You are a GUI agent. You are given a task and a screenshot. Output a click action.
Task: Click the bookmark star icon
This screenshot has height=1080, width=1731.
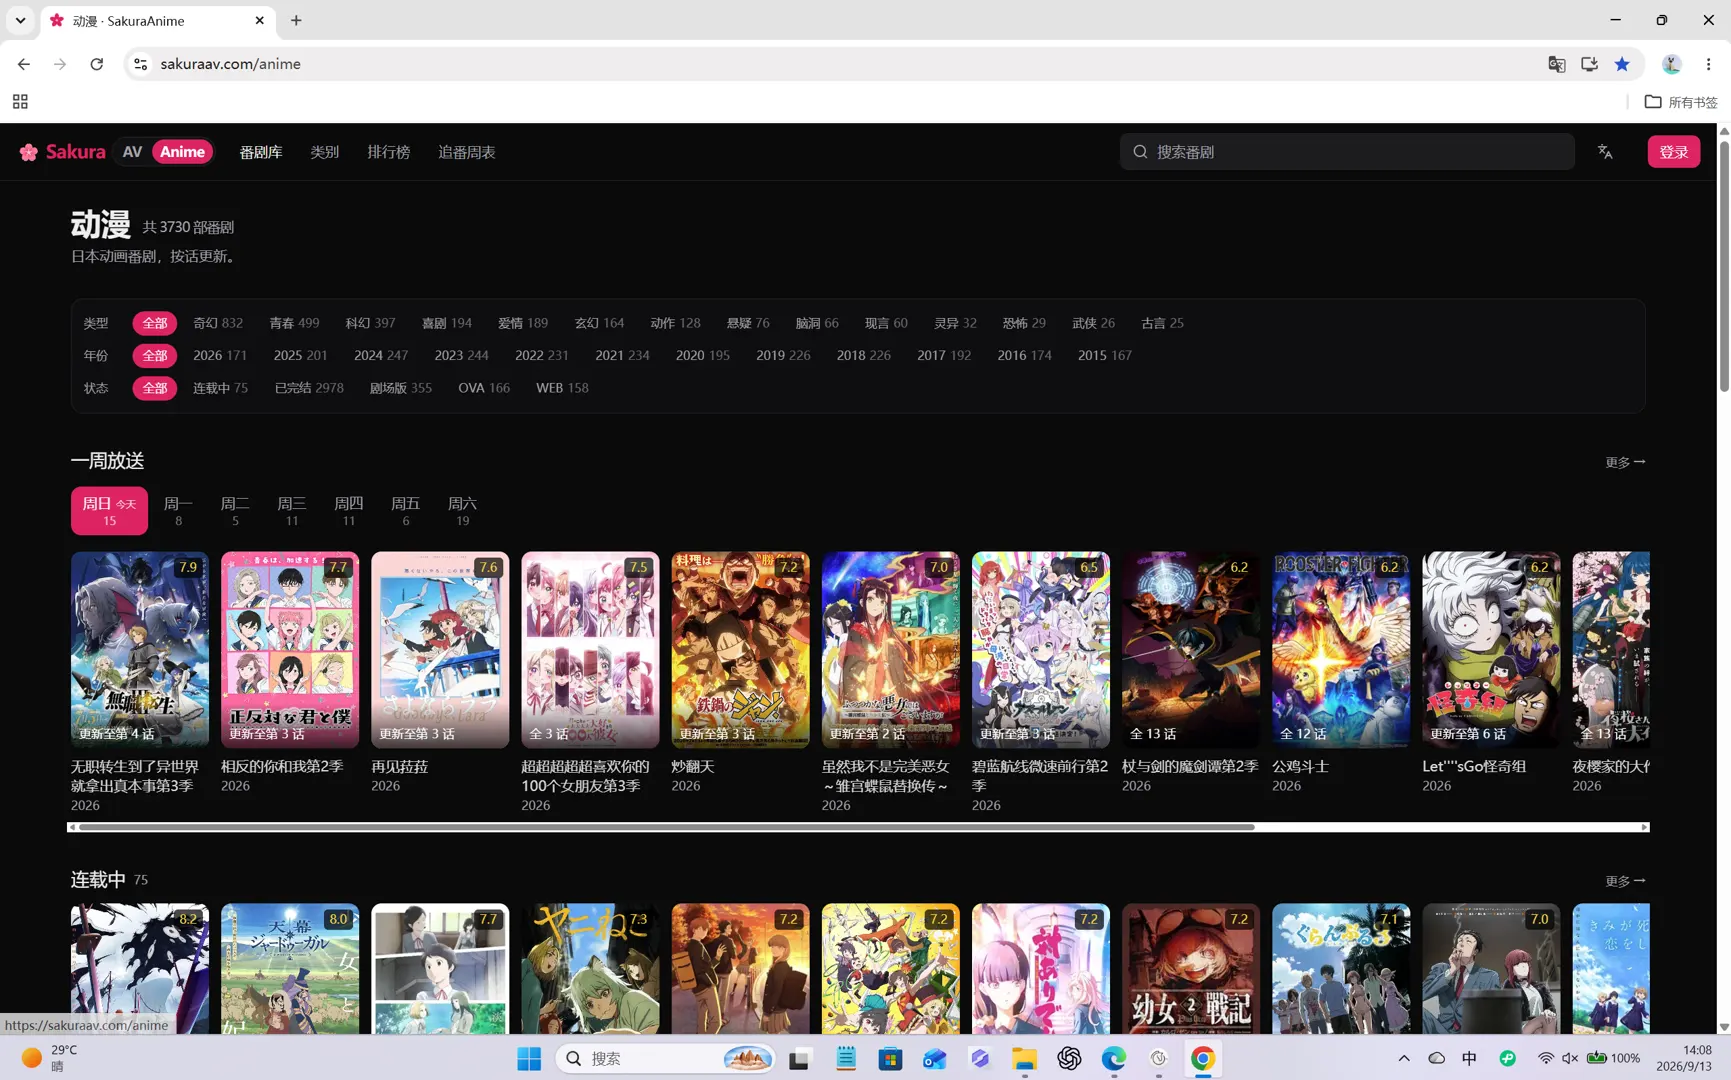point(1622,64)
